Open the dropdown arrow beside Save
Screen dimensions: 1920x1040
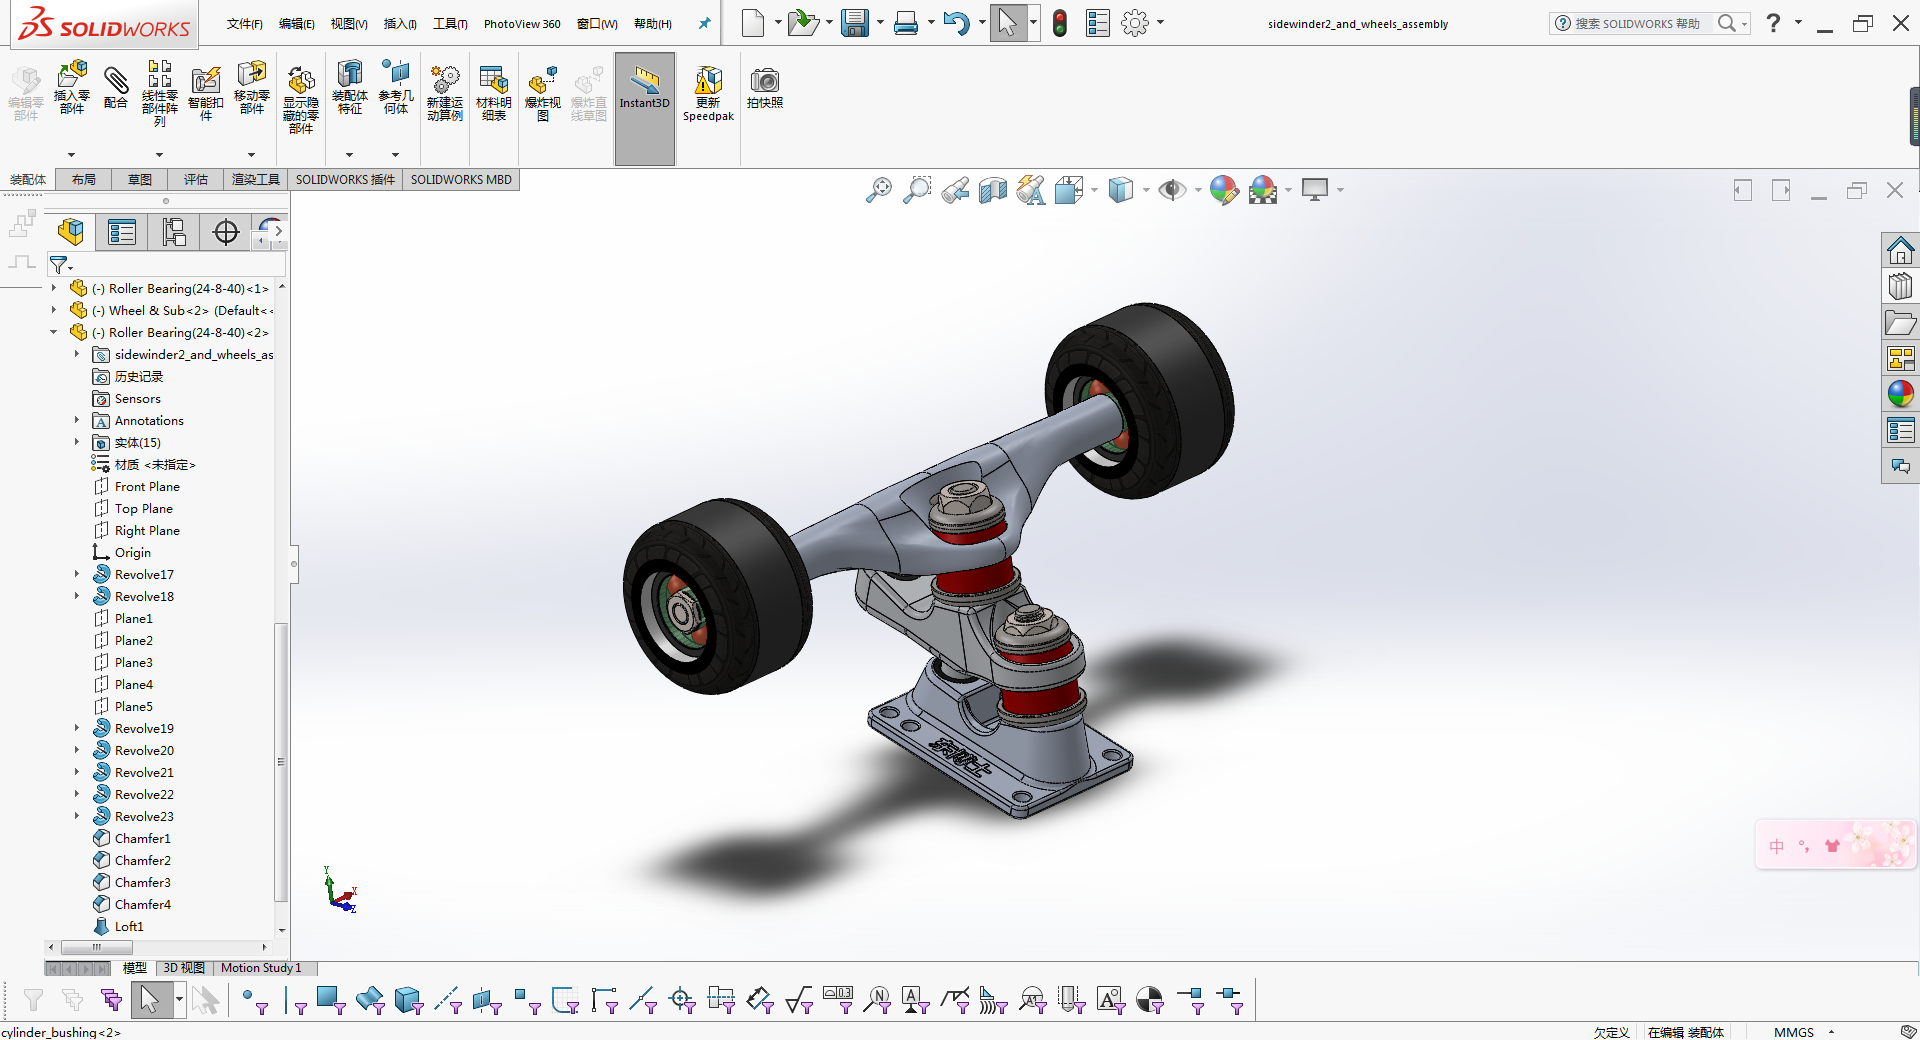pyautogui.click(x=880, y=23)
